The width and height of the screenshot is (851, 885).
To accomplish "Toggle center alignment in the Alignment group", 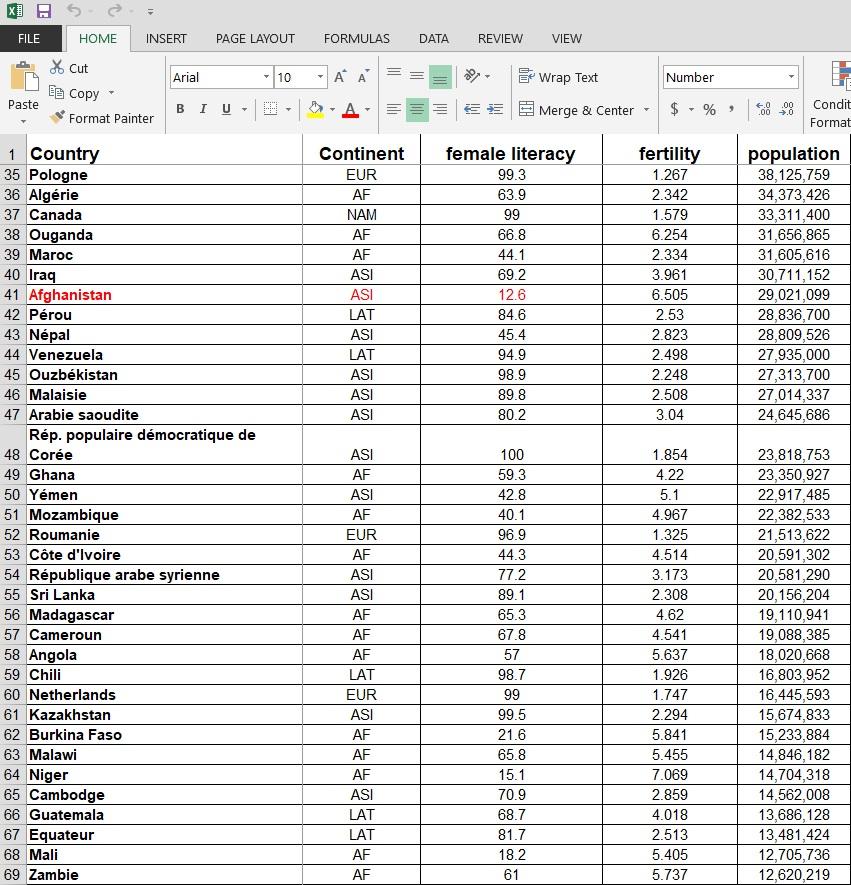I will point(416,109).
